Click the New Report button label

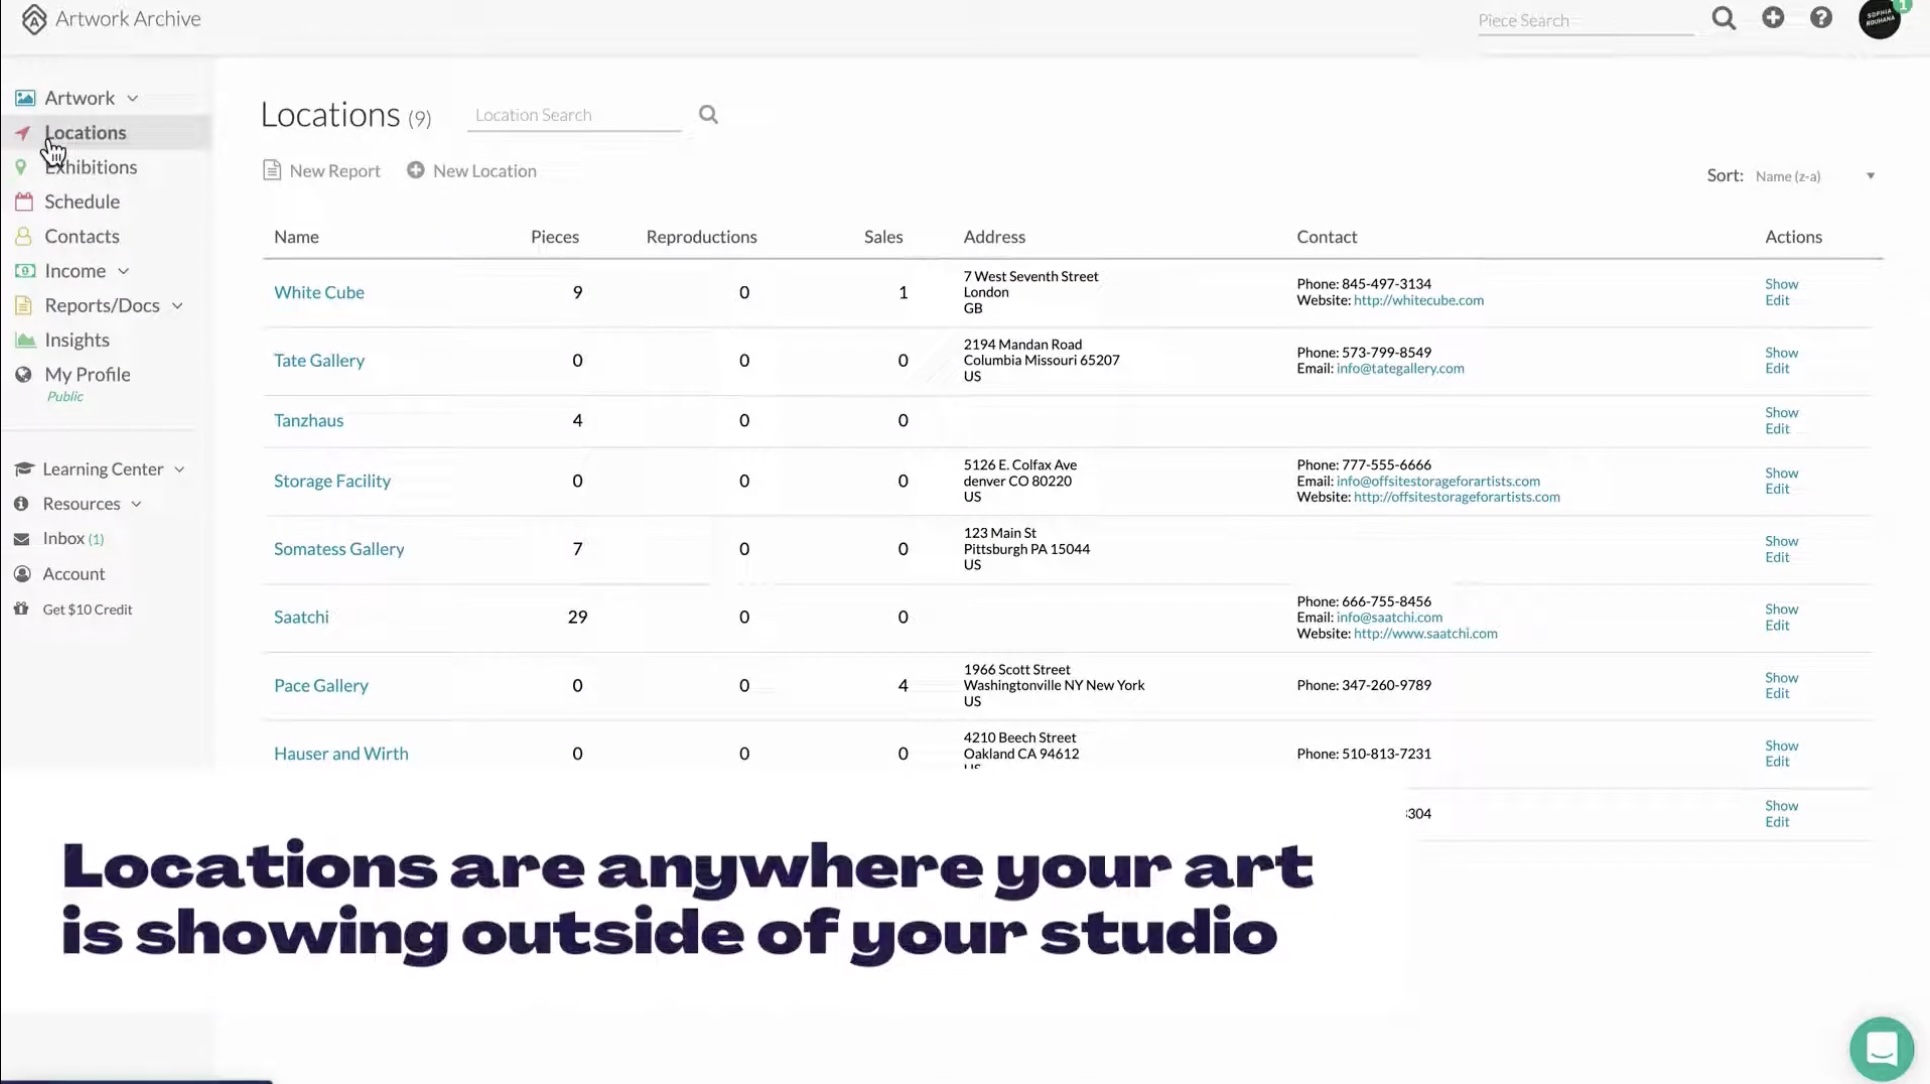coord(335,171)
